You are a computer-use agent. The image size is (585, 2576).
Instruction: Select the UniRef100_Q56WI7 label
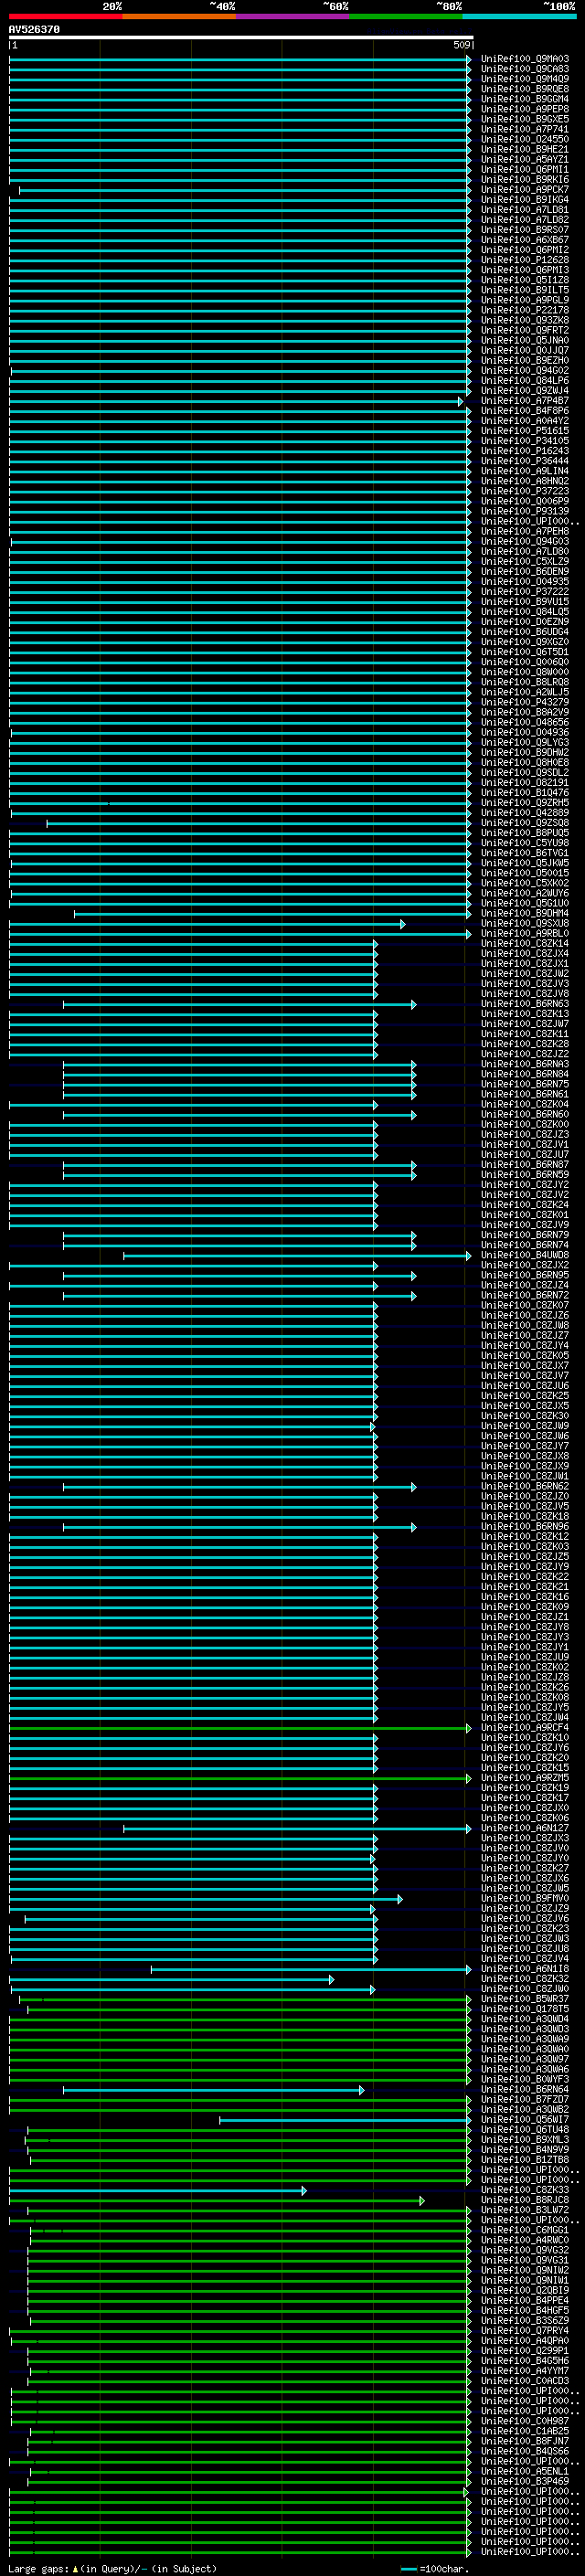525,2119
